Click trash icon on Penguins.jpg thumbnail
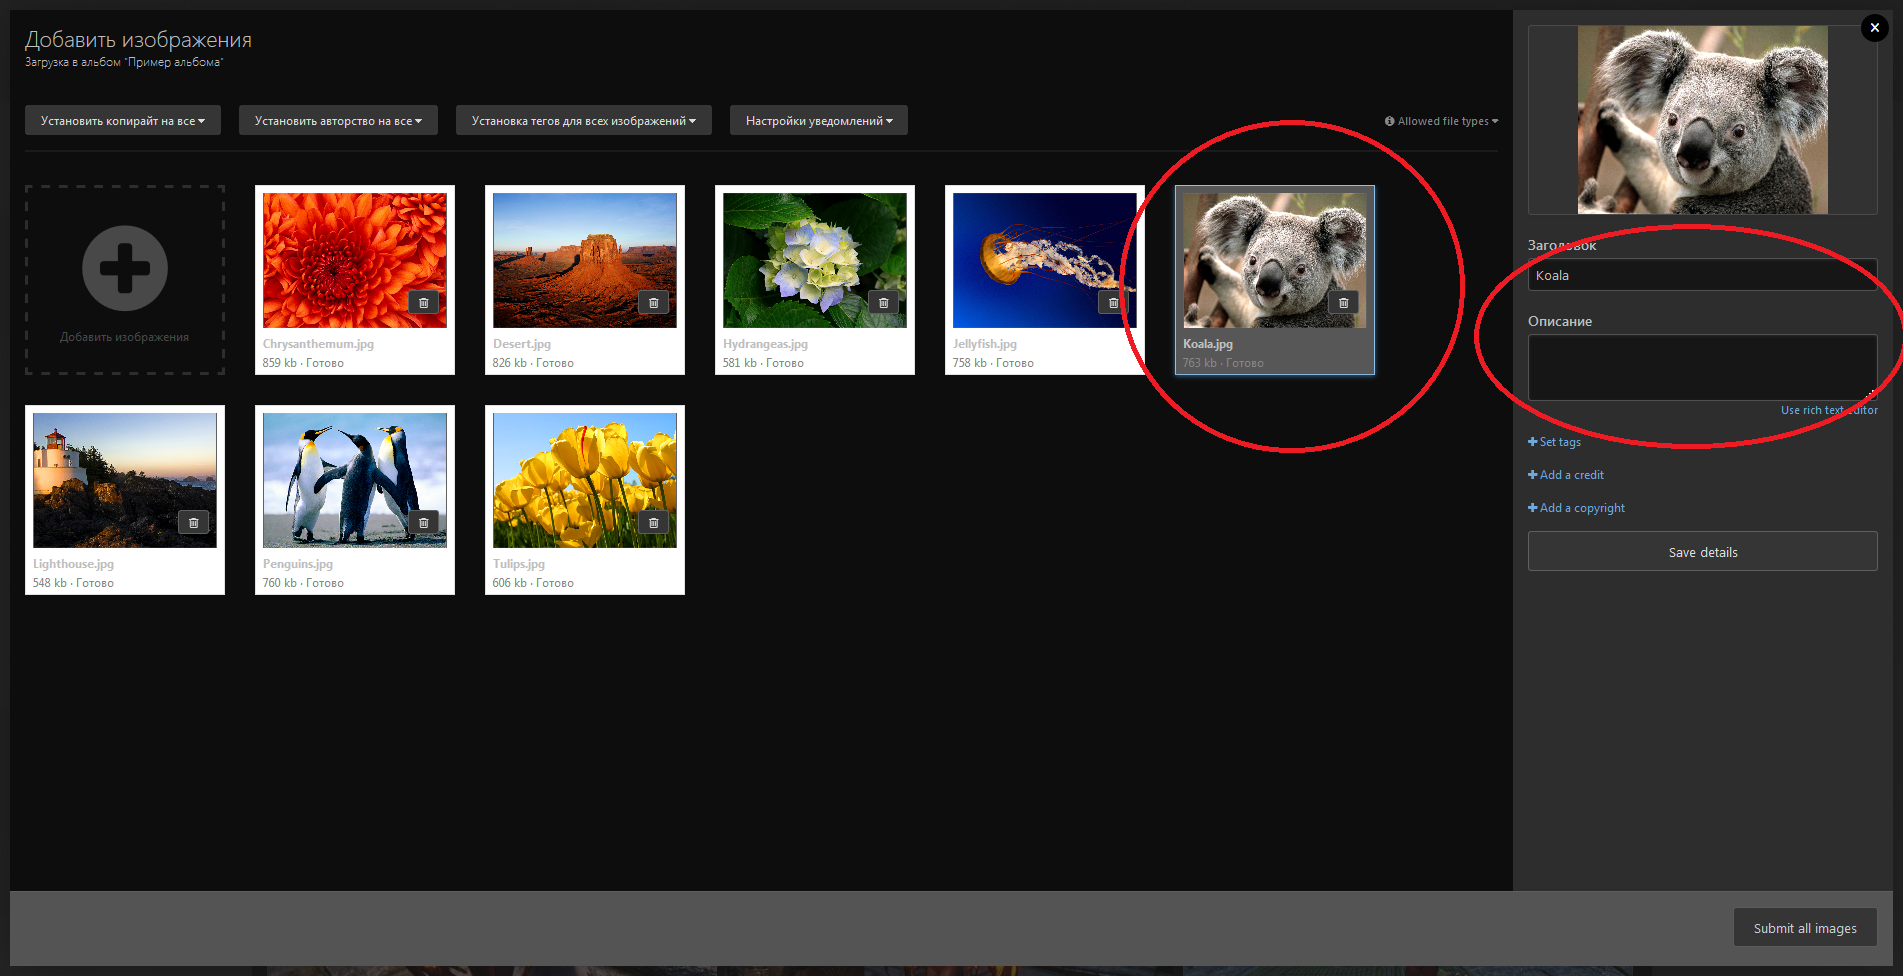 pyautogui.click(x=423, y=523)
